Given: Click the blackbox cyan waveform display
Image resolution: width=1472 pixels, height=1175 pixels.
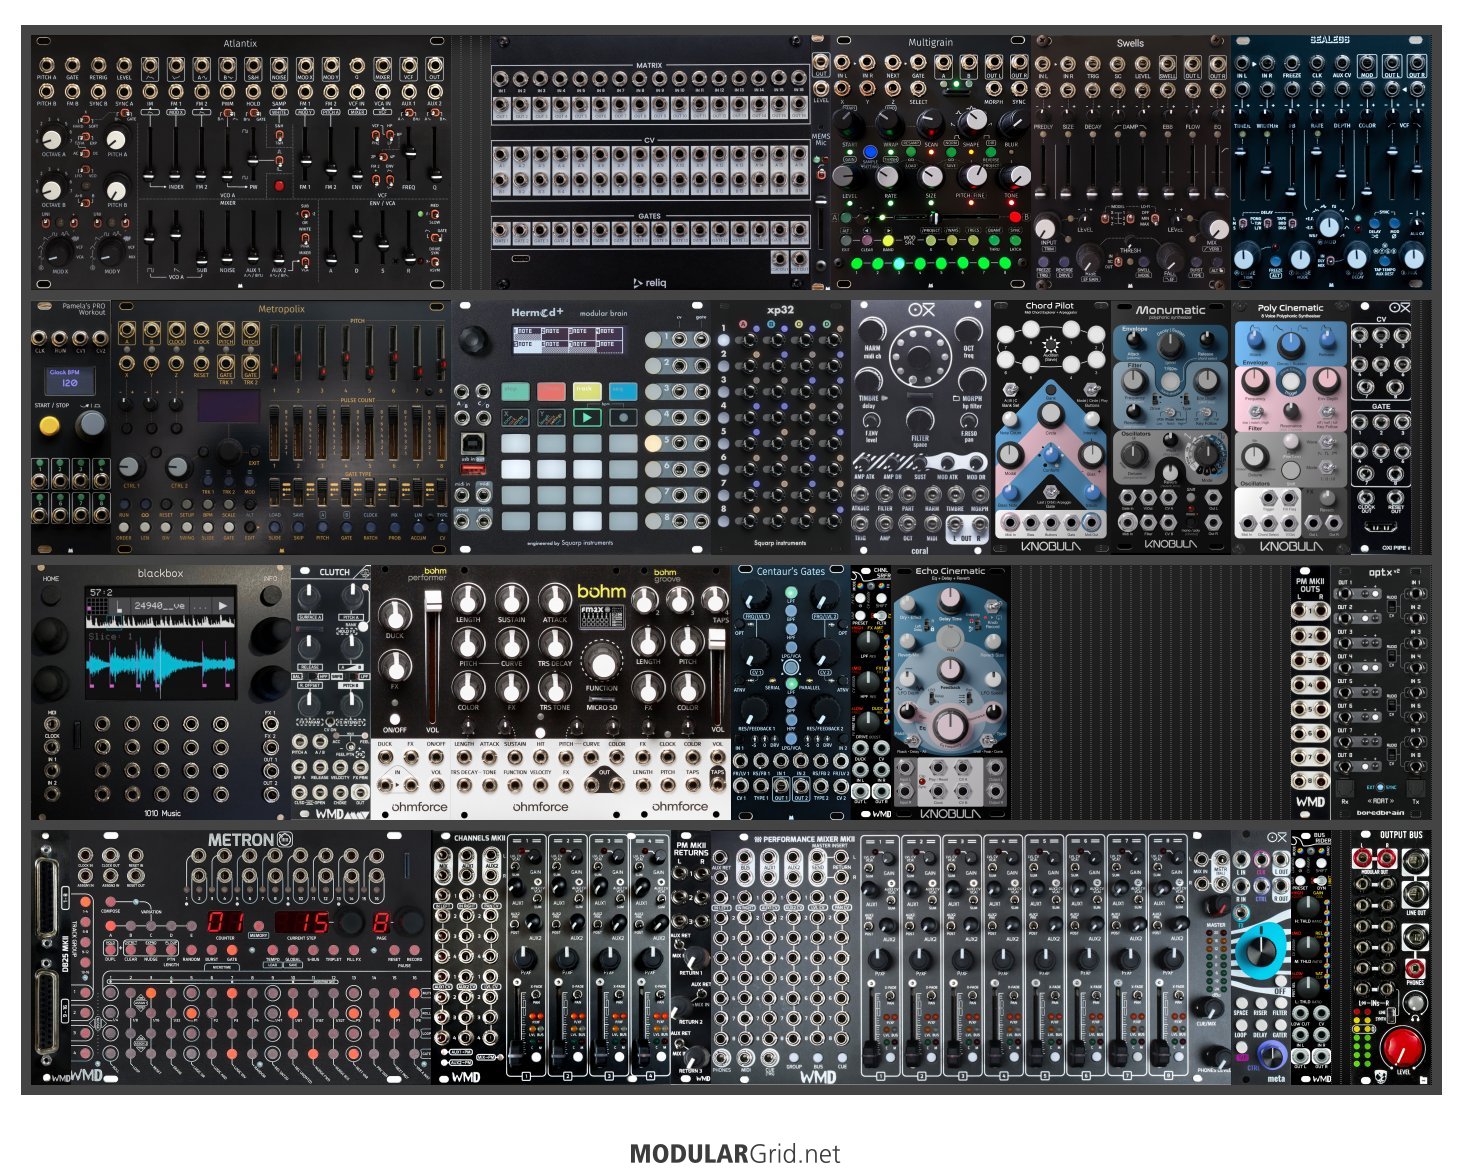Looking at the screenshot, I should pos(160,664).
